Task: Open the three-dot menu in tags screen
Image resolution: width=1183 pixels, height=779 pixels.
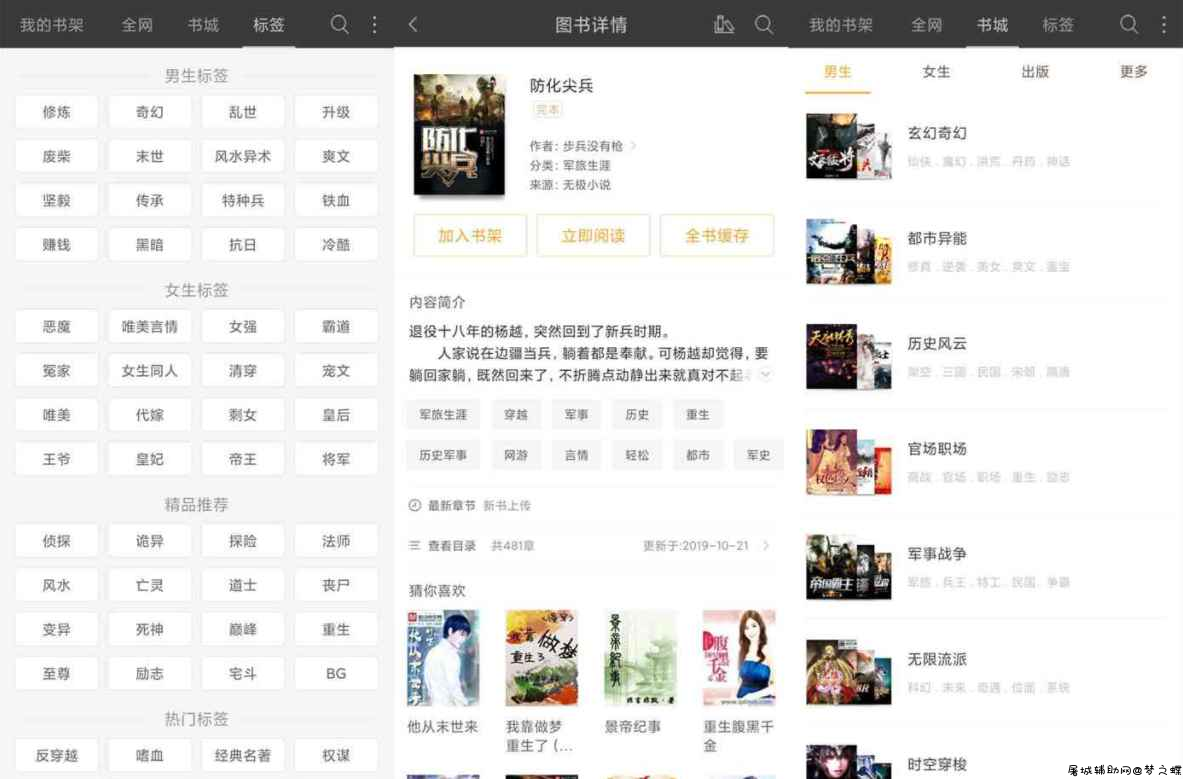Action: pyautogui.click(x=375, y=24)
